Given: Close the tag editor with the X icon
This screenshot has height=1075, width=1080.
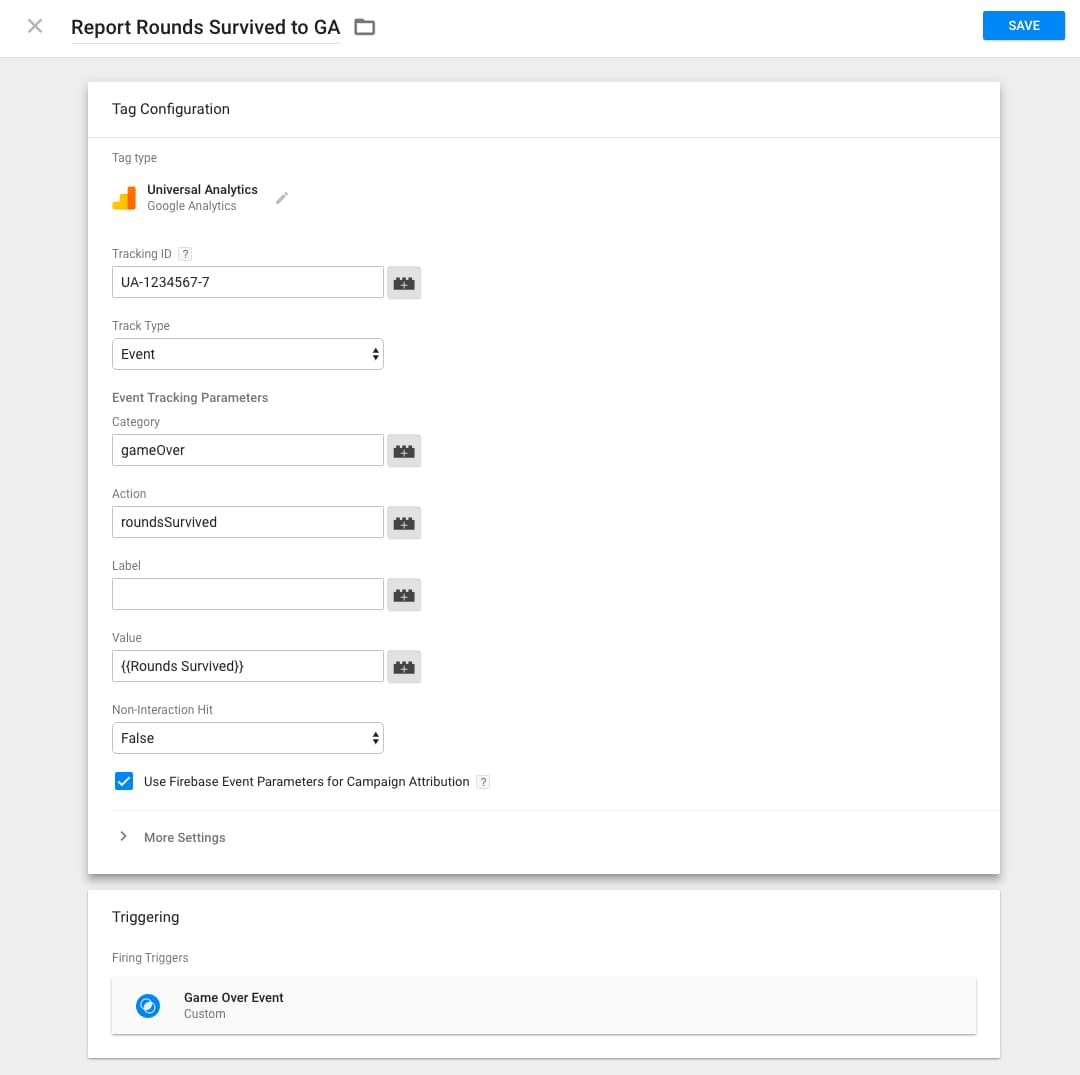Looking at the screenshot, I should [34, 26].
